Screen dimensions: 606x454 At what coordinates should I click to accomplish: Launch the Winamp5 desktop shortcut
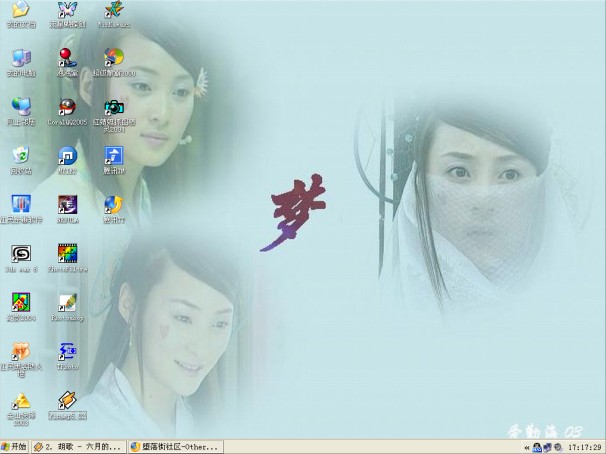67,400
